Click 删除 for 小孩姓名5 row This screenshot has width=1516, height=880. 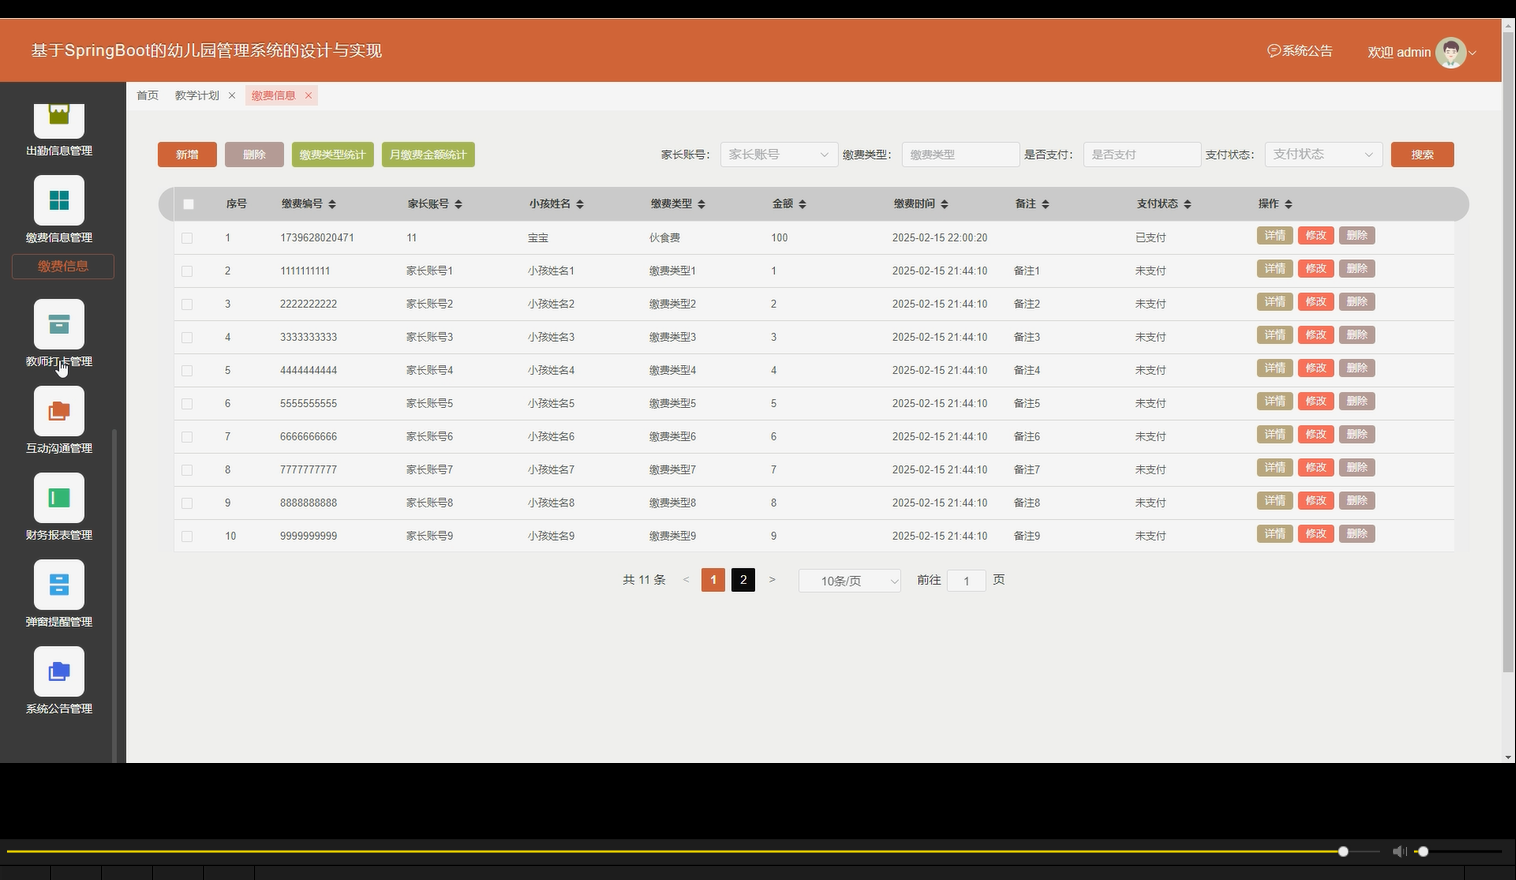(x=1357, y=401)
